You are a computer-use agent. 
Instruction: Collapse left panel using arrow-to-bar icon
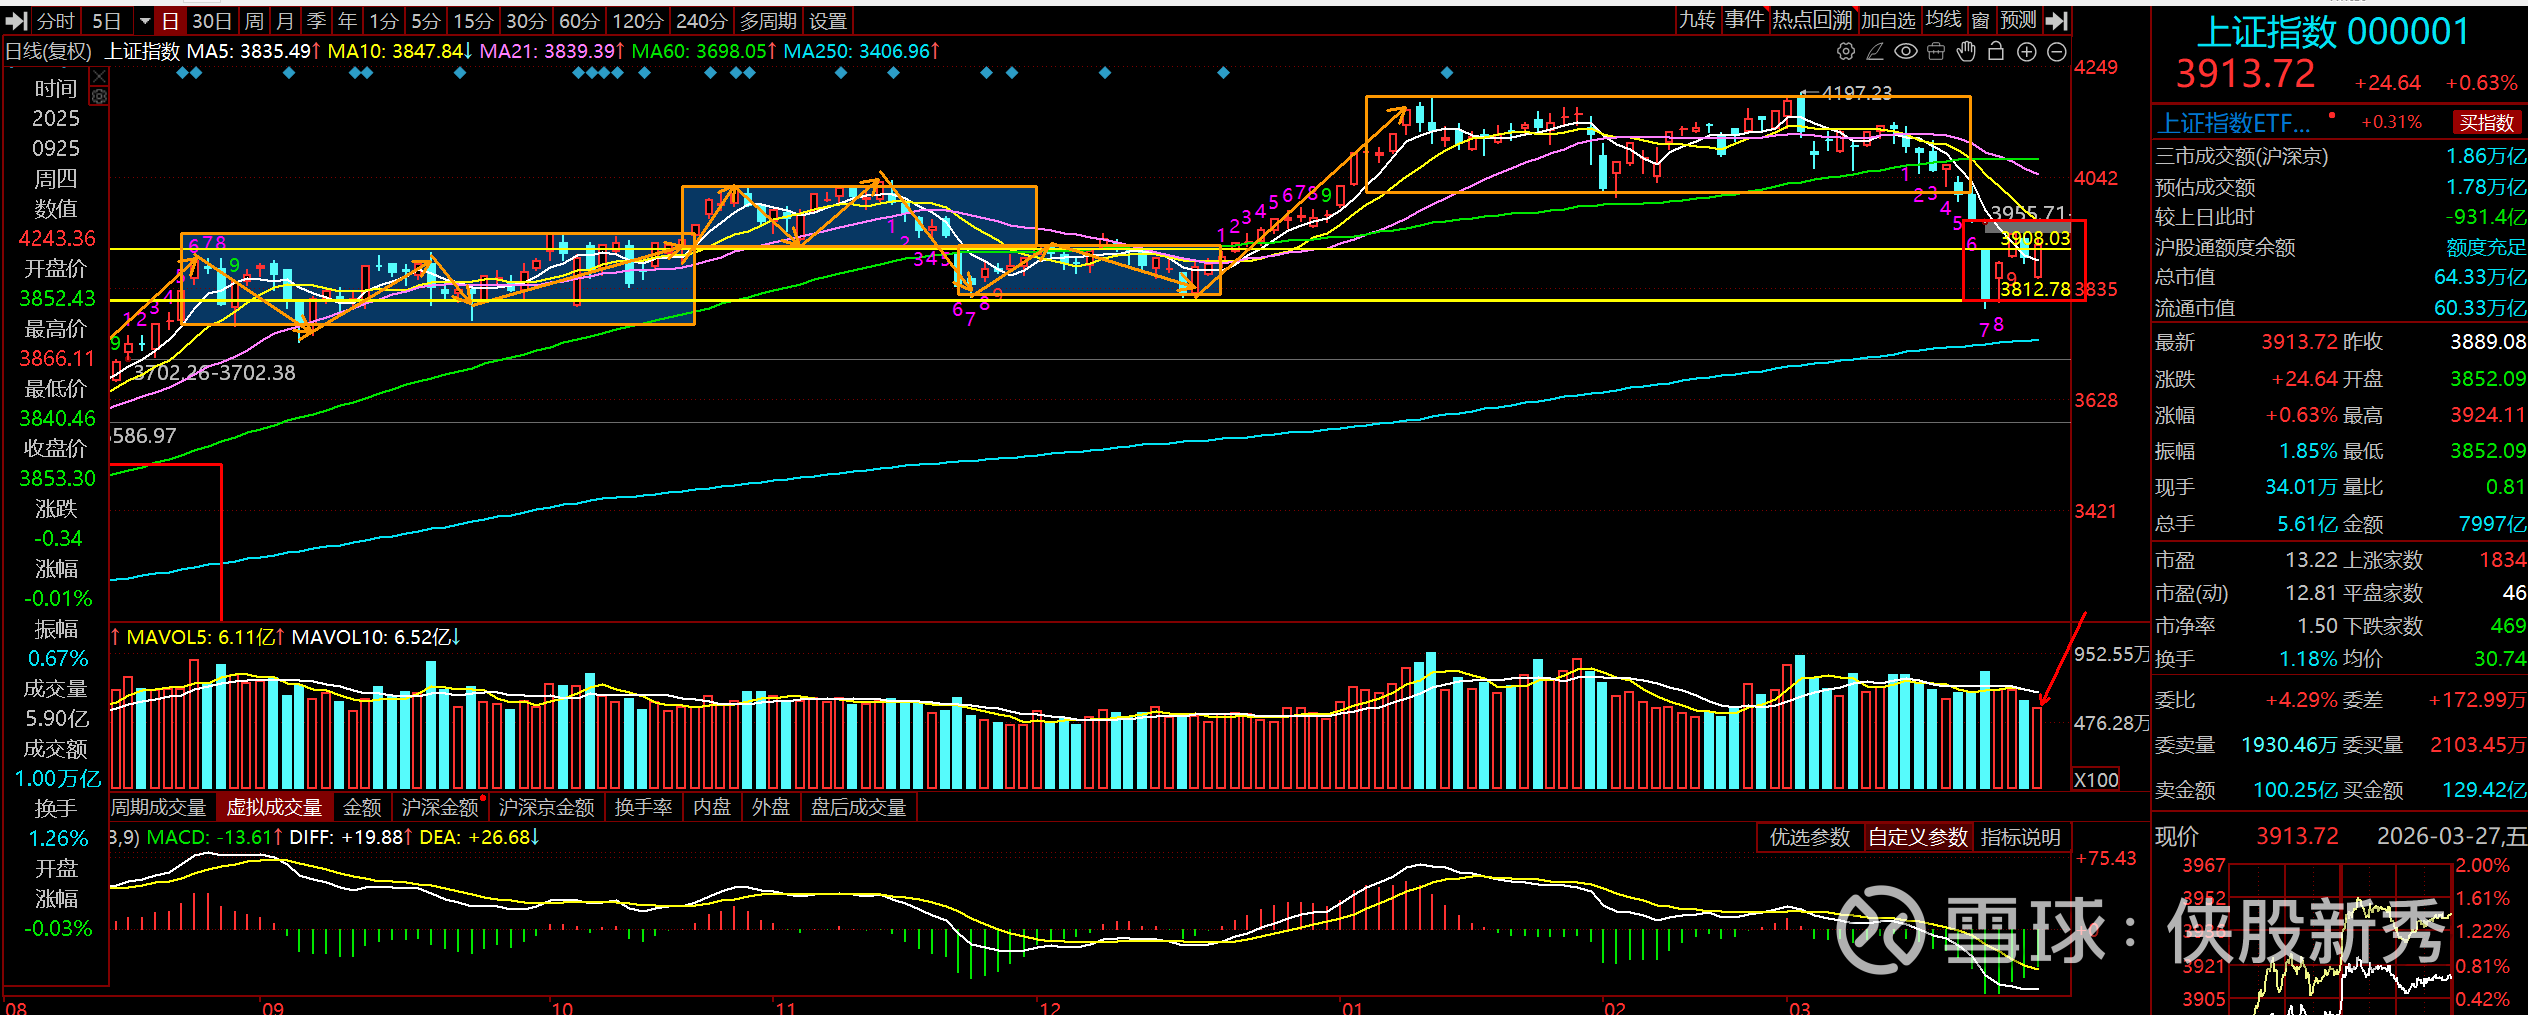click(16, 21)
